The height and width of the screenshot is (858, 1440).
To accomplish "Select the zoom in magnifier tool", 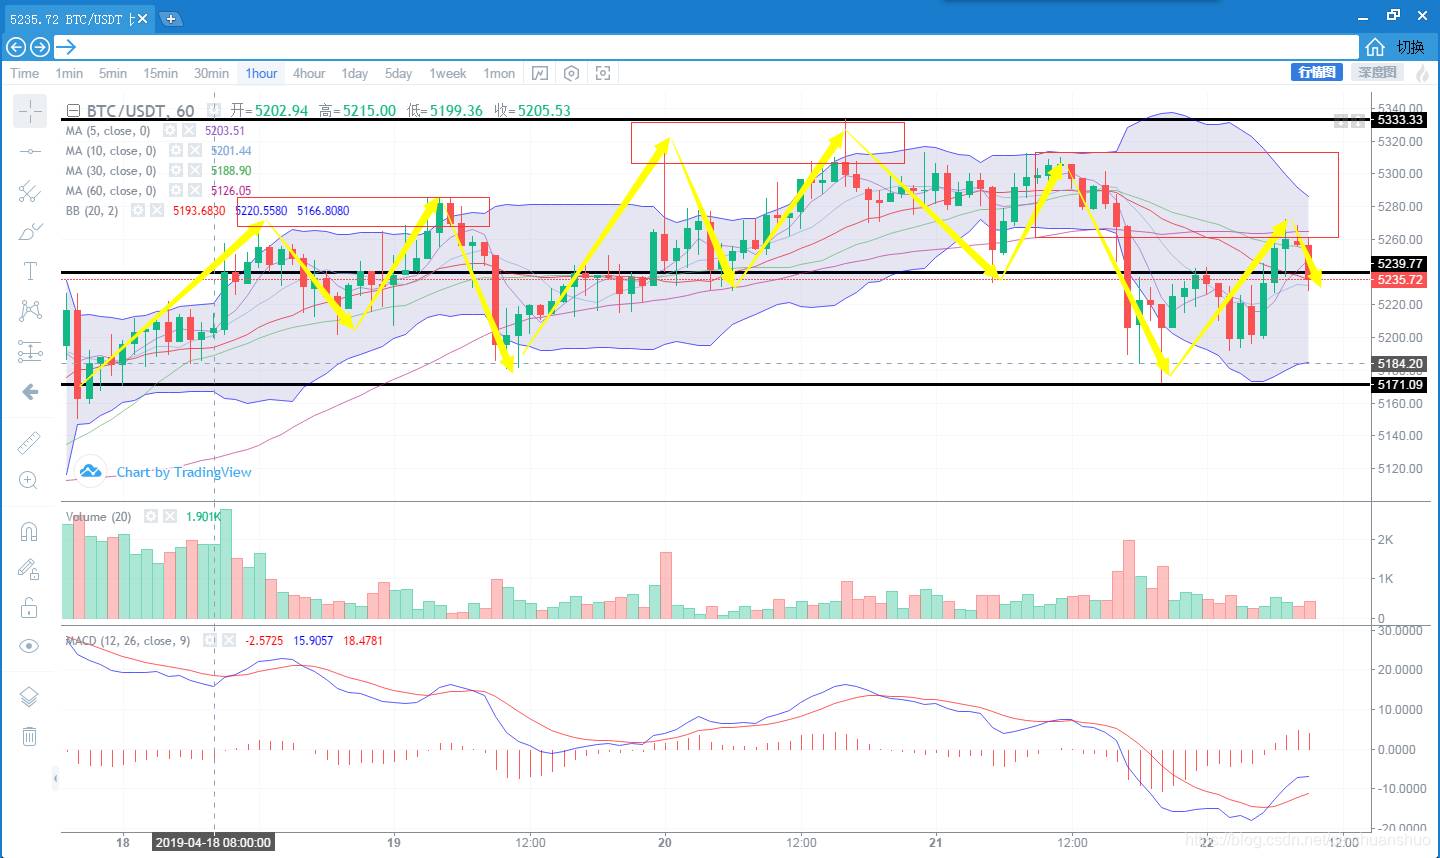I will click(30, 481).
